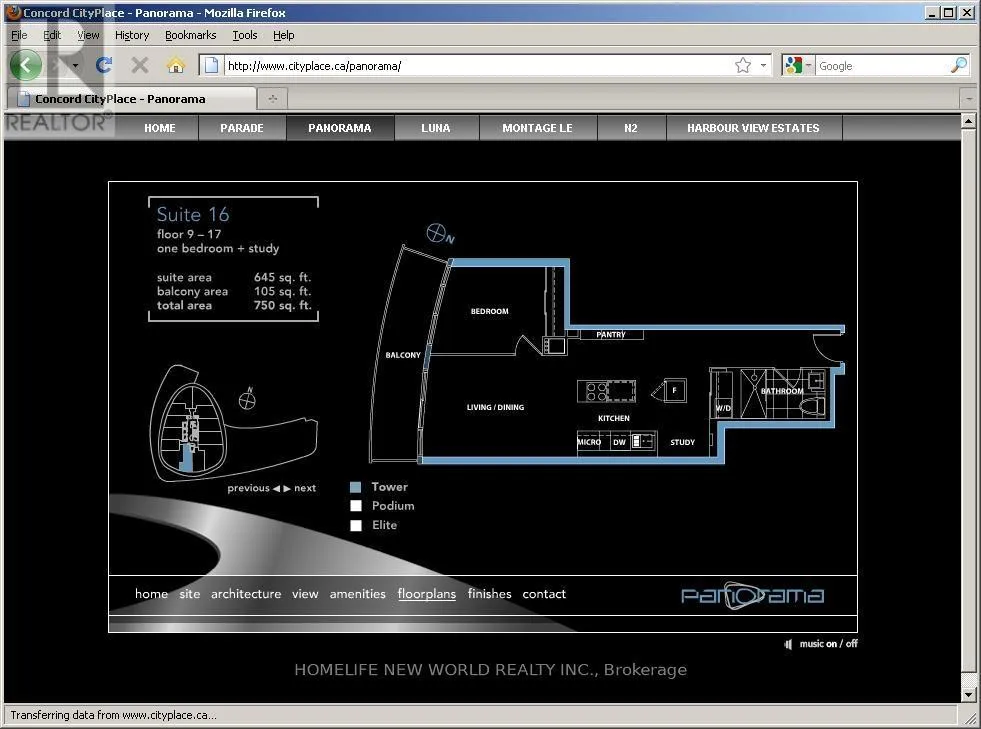Image resolution: width=981 pixels, height=729 pixels.
Task: Click the amenities link
Action: click(357, 594)
